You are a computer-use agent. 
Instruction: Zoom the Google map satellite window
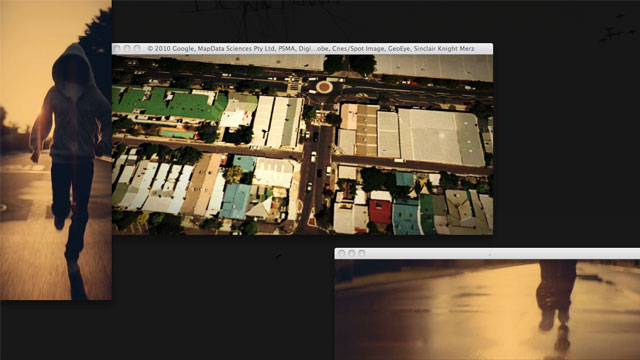137,49
